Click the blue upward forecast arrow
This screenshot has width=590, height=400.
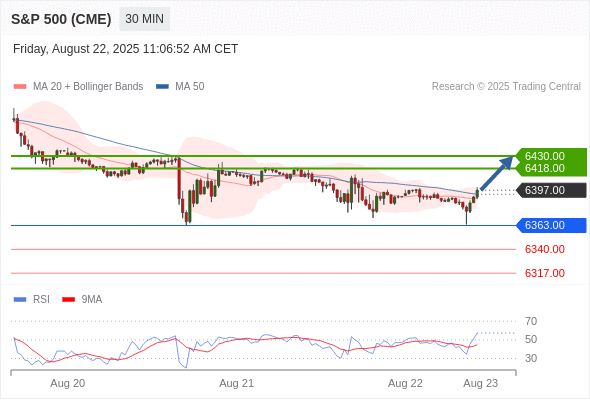pos(497,173)
